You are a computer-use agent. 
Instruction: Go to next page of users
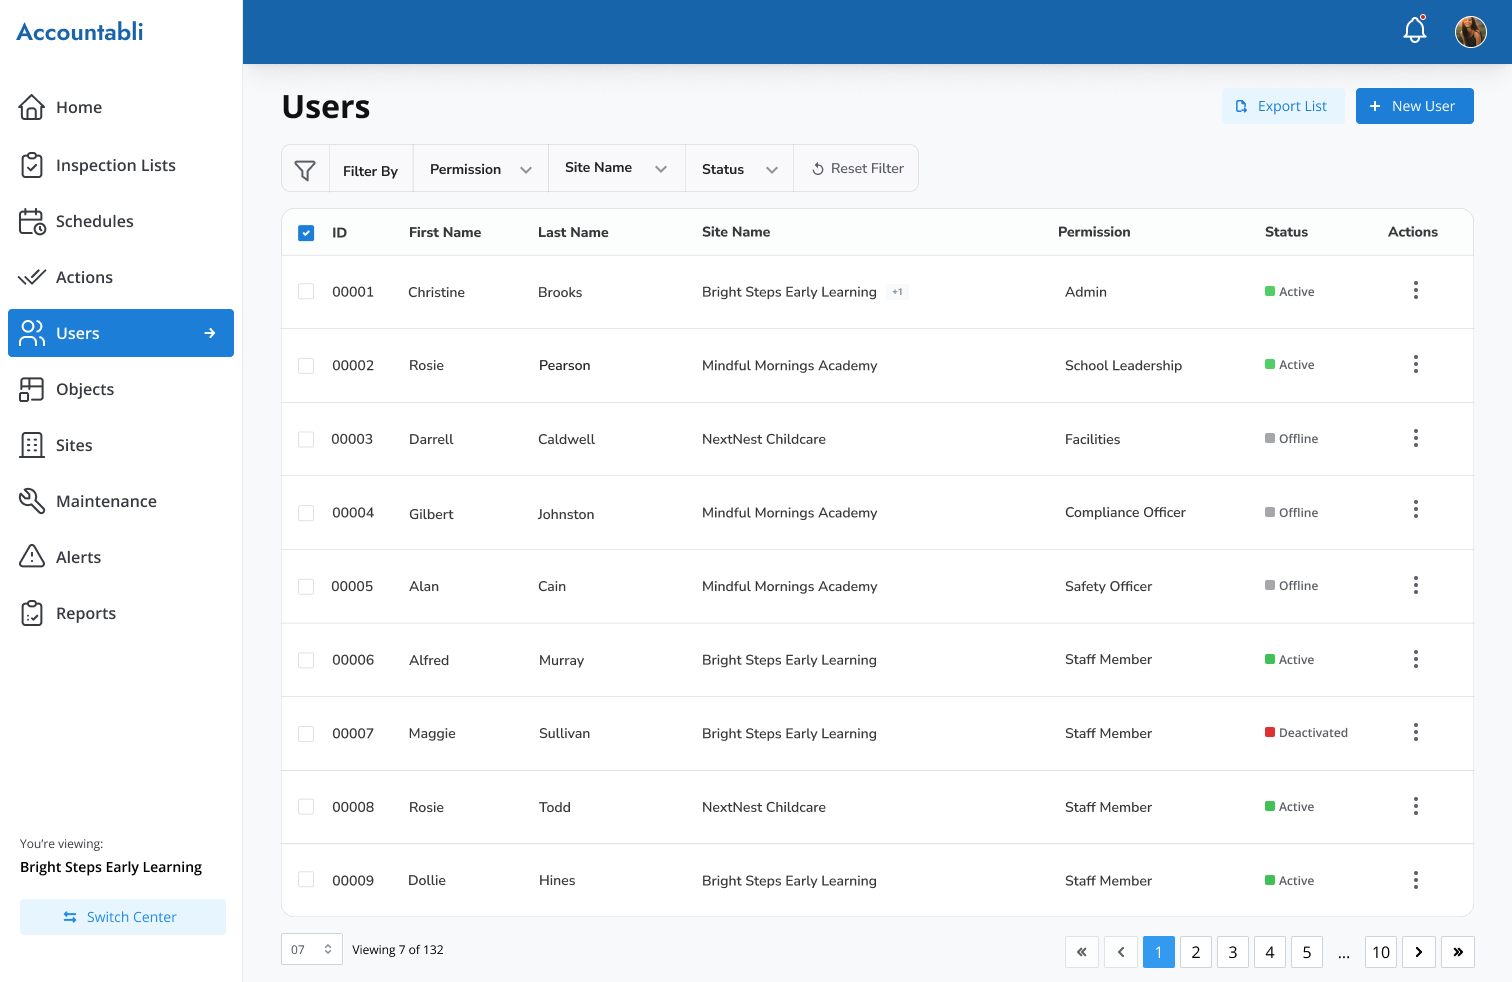(1419, 952)
